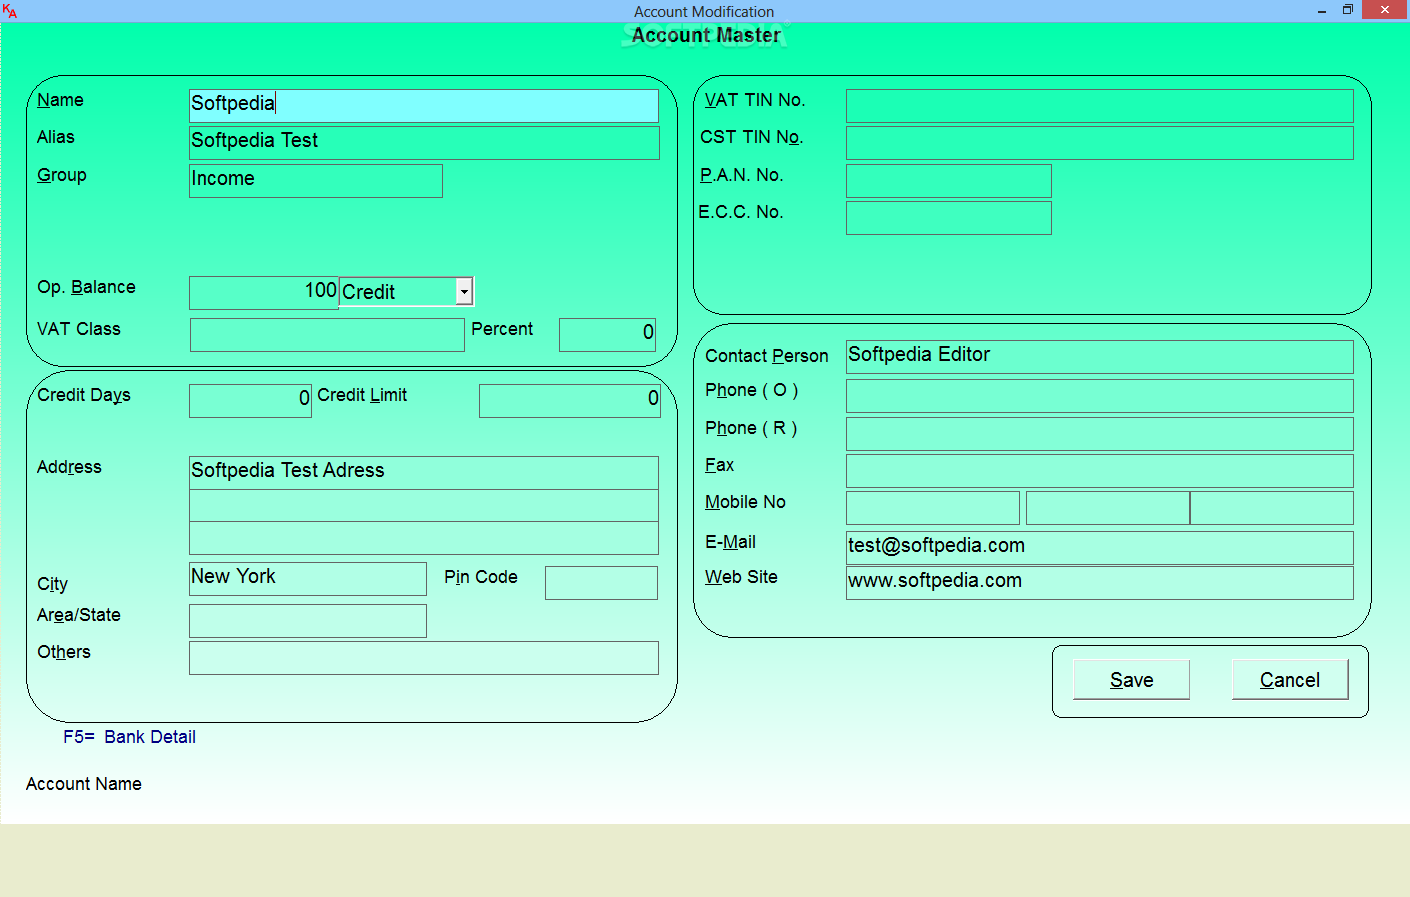Click the application icon in title bar

(x=10, y=11)
